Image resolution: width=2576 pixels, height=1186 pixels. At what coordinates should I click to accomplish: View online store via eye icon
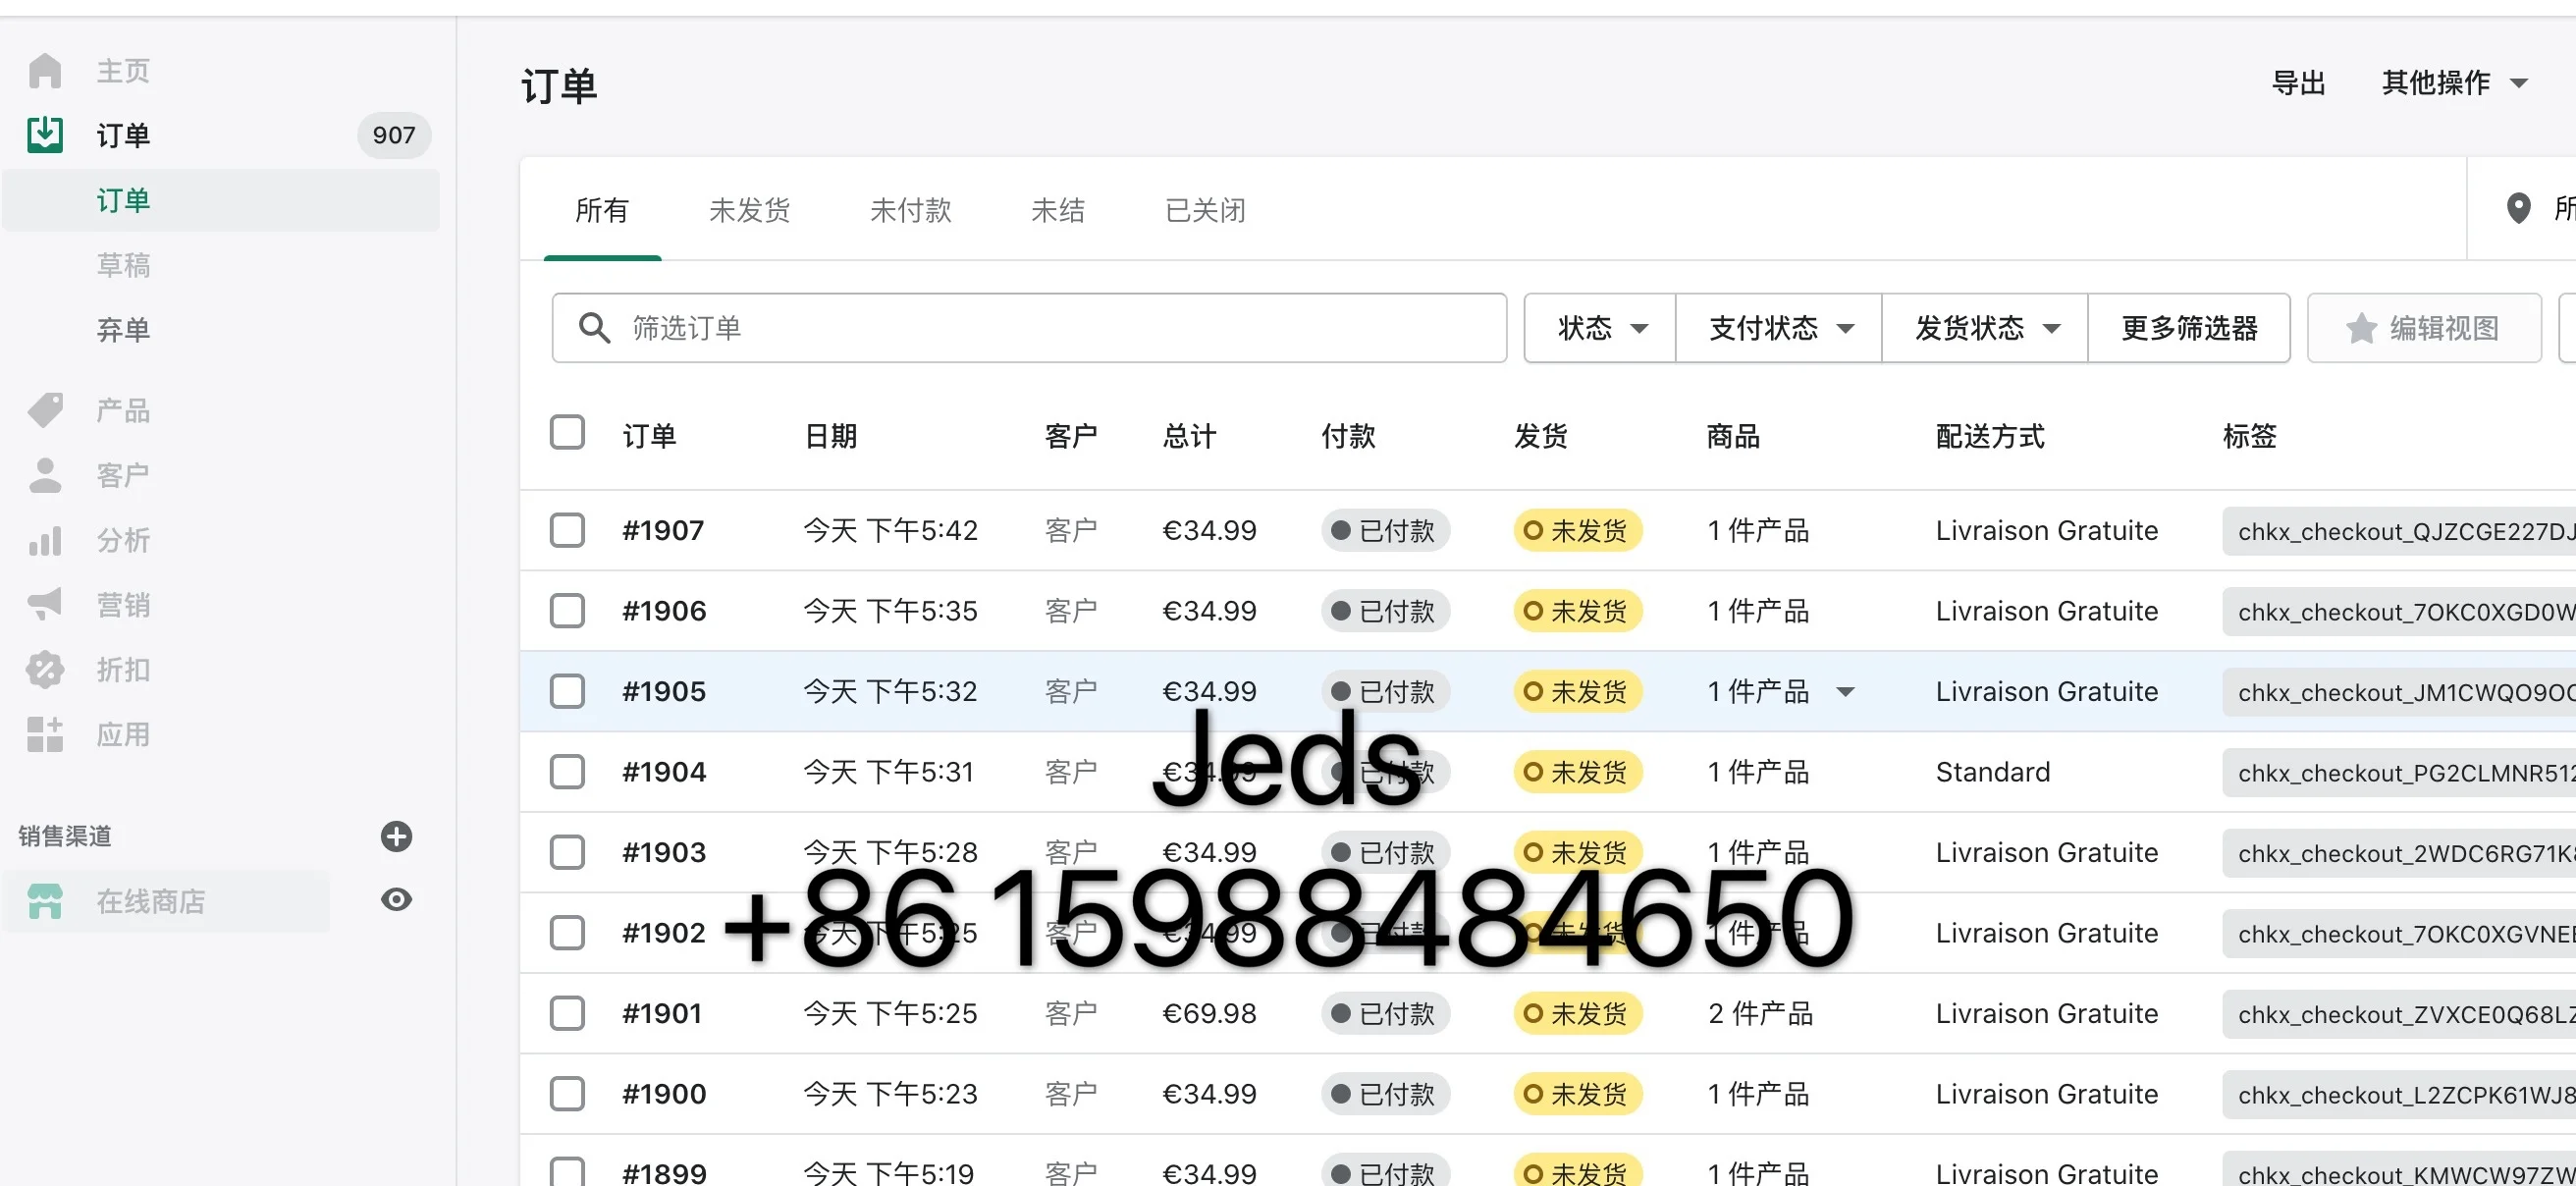[396, 900]
